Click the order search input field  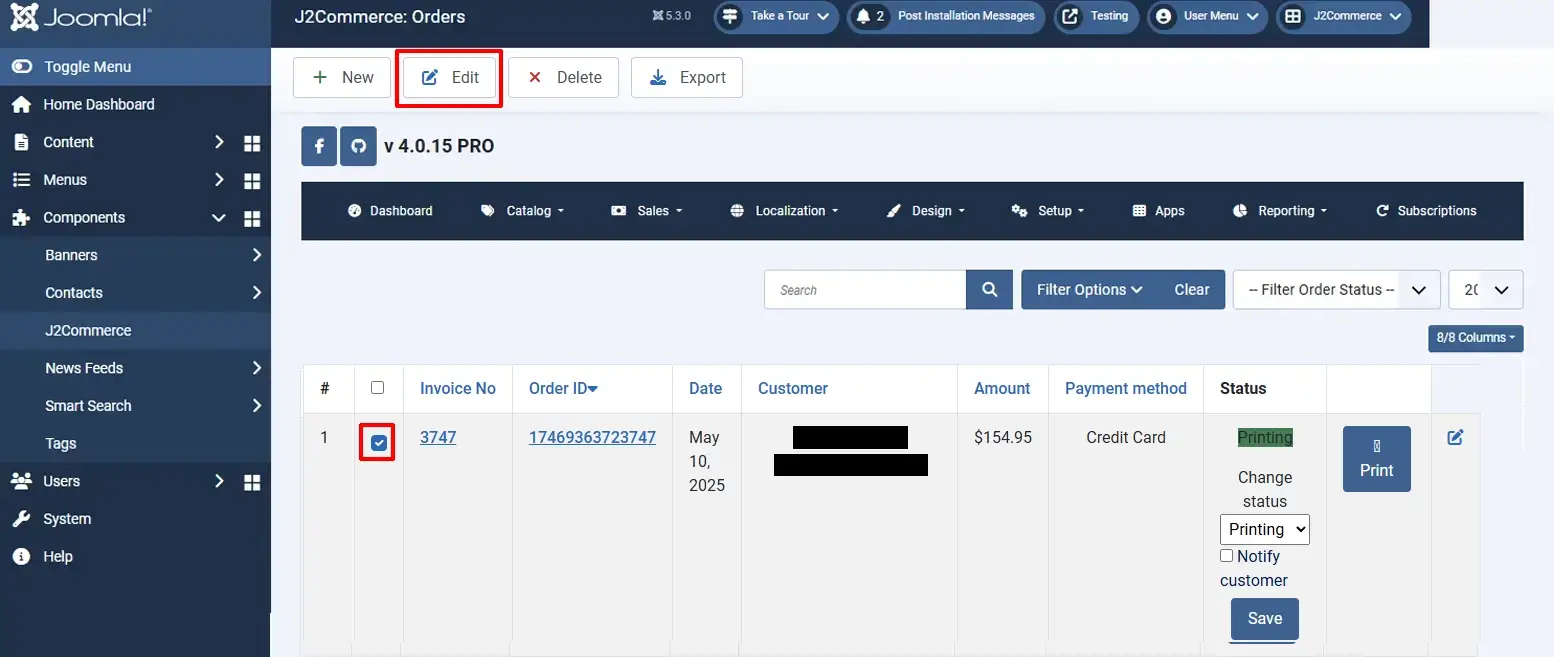865,290
